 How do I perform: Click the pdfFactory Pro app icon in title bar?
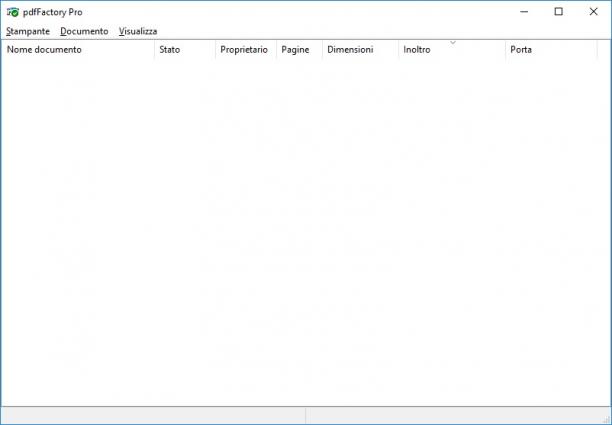click(12, 12)
